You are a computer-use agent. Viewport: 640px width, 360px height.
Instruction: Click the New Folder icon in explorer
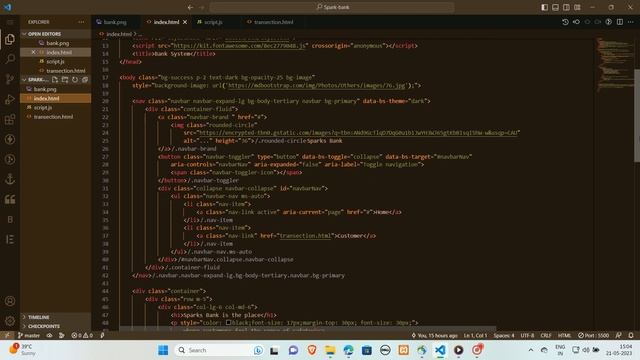click(x=65, y=80)
